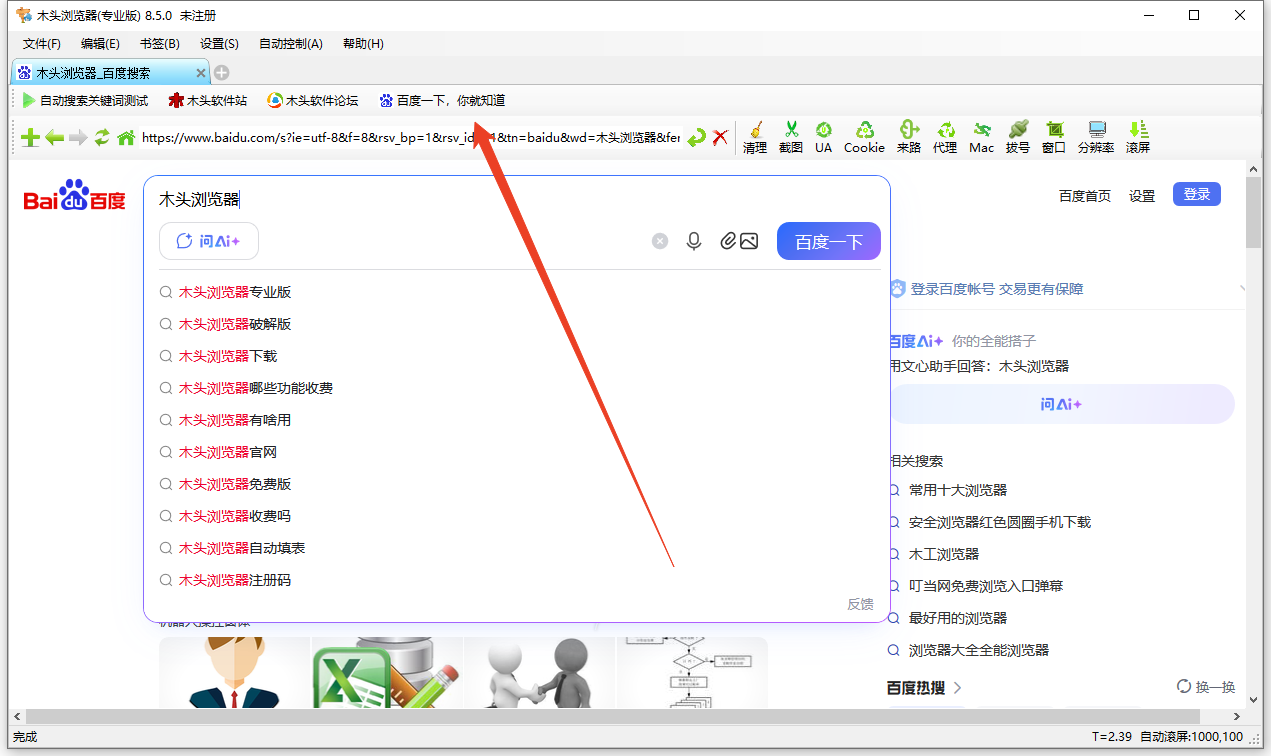Click the 拨号 dial-up tool
This screenshot has height=756, width=1271.
click(1017, 138)
